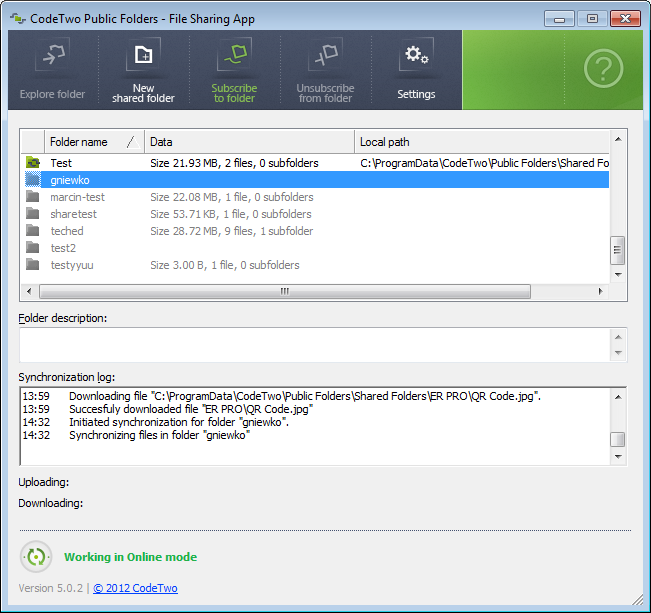Screen dimensions: 651x613
Task: Click the 'Version 5.0.2' text
Action: point(51,588)
